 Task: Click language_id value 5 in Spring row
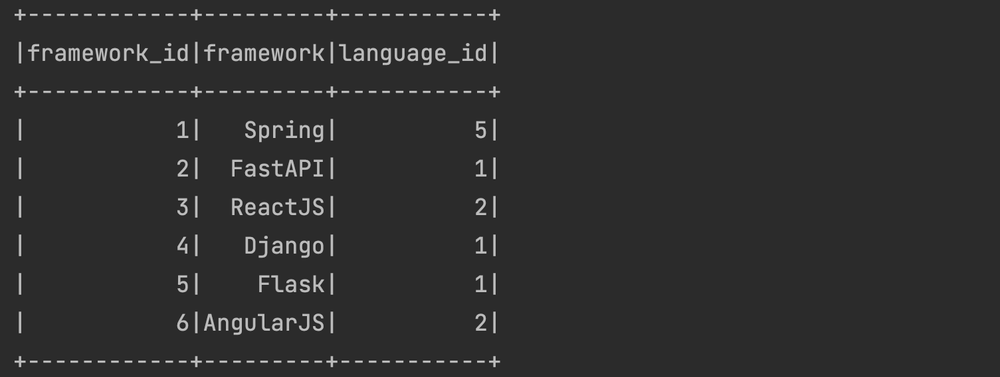(481, 131)
